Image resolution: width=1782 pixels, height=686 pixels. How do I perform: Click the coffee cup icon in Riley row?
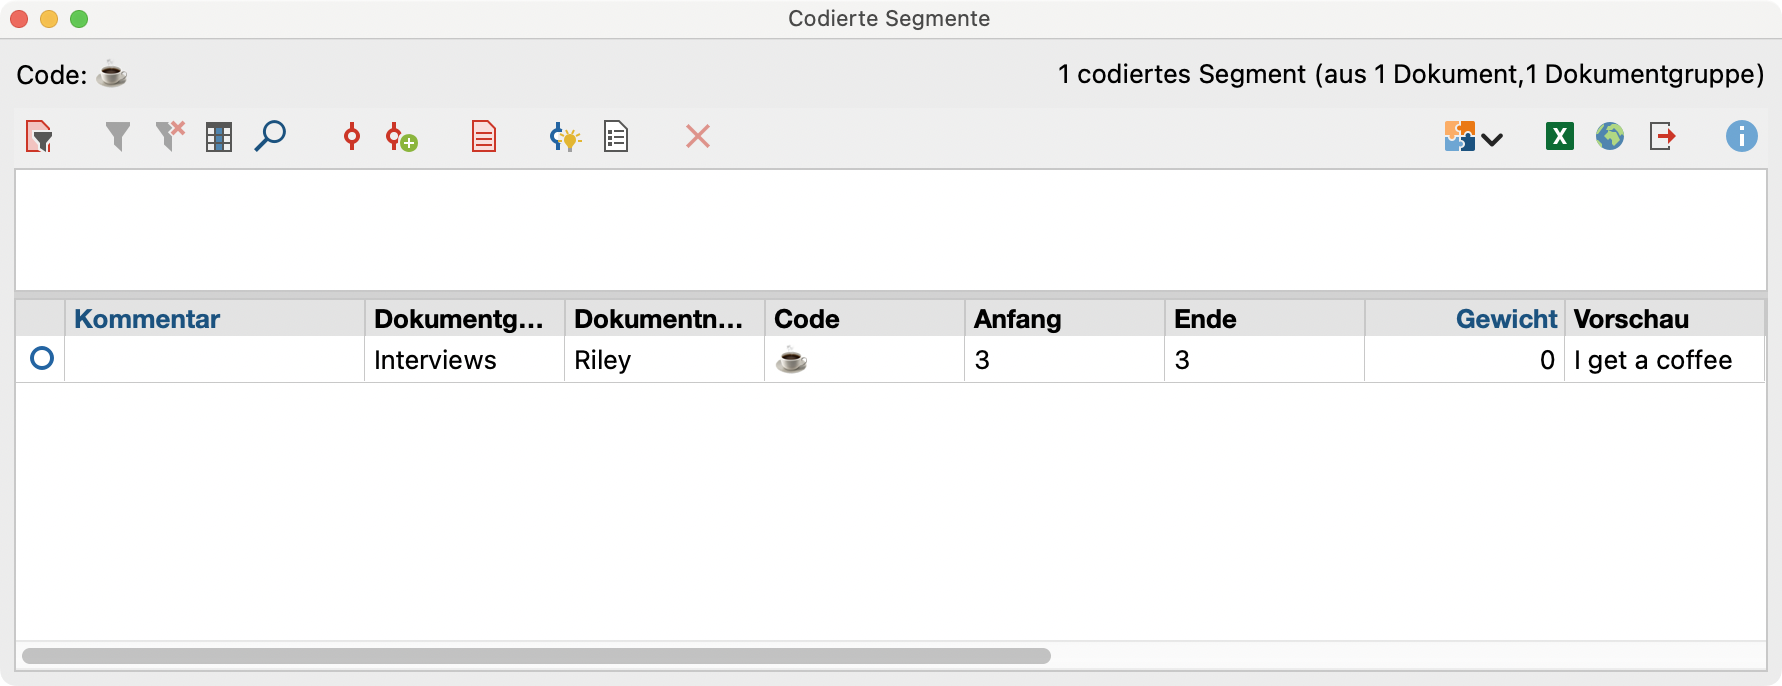click(791, 360)
